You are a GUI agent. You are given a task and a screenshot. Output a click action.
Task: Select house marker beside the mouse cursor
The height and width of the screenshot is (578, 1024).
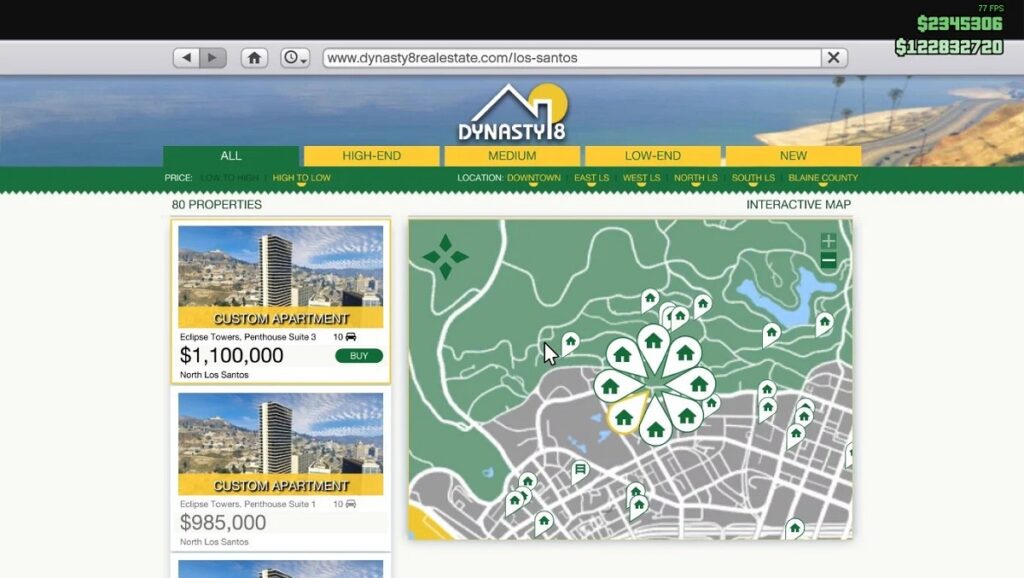pyautogui.click(x=571, y=342)
